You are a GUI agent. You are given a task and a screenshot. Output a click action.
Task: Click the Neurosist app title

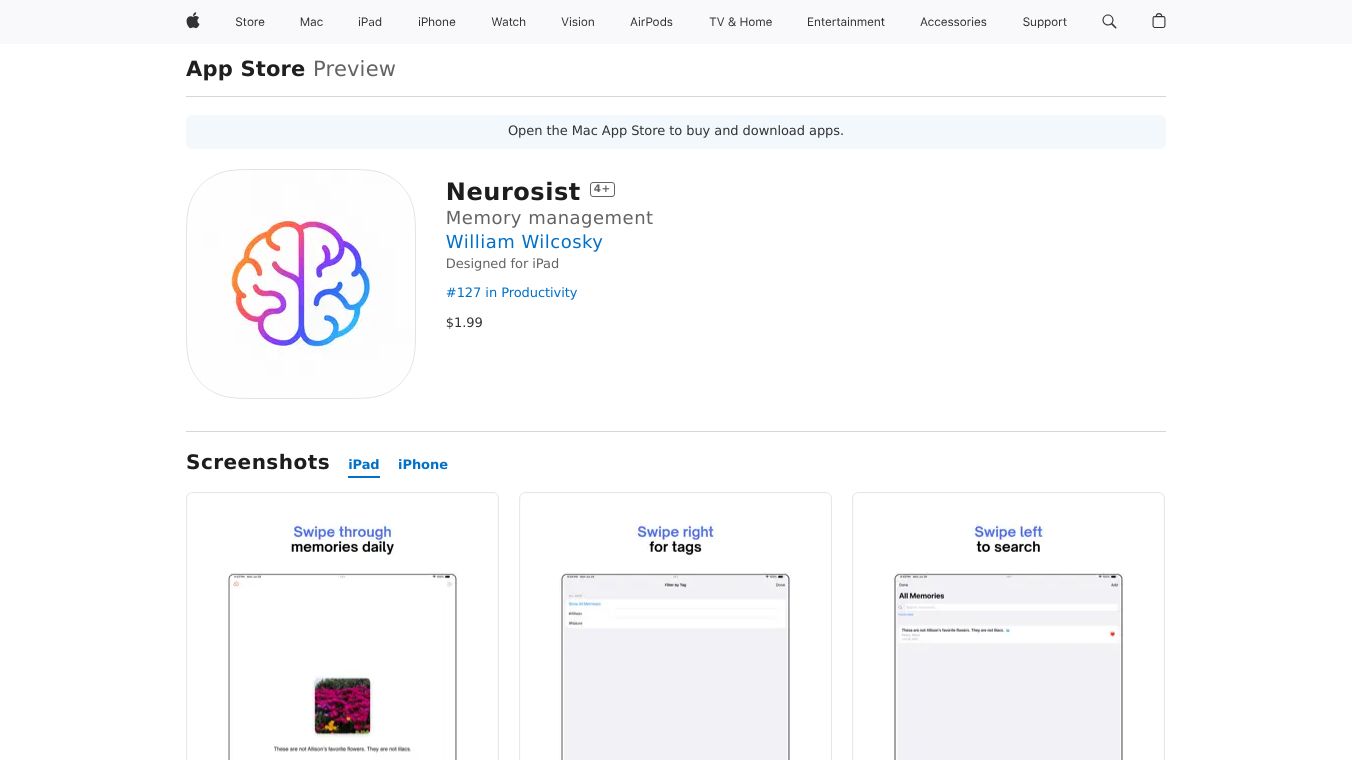(513, 191)
